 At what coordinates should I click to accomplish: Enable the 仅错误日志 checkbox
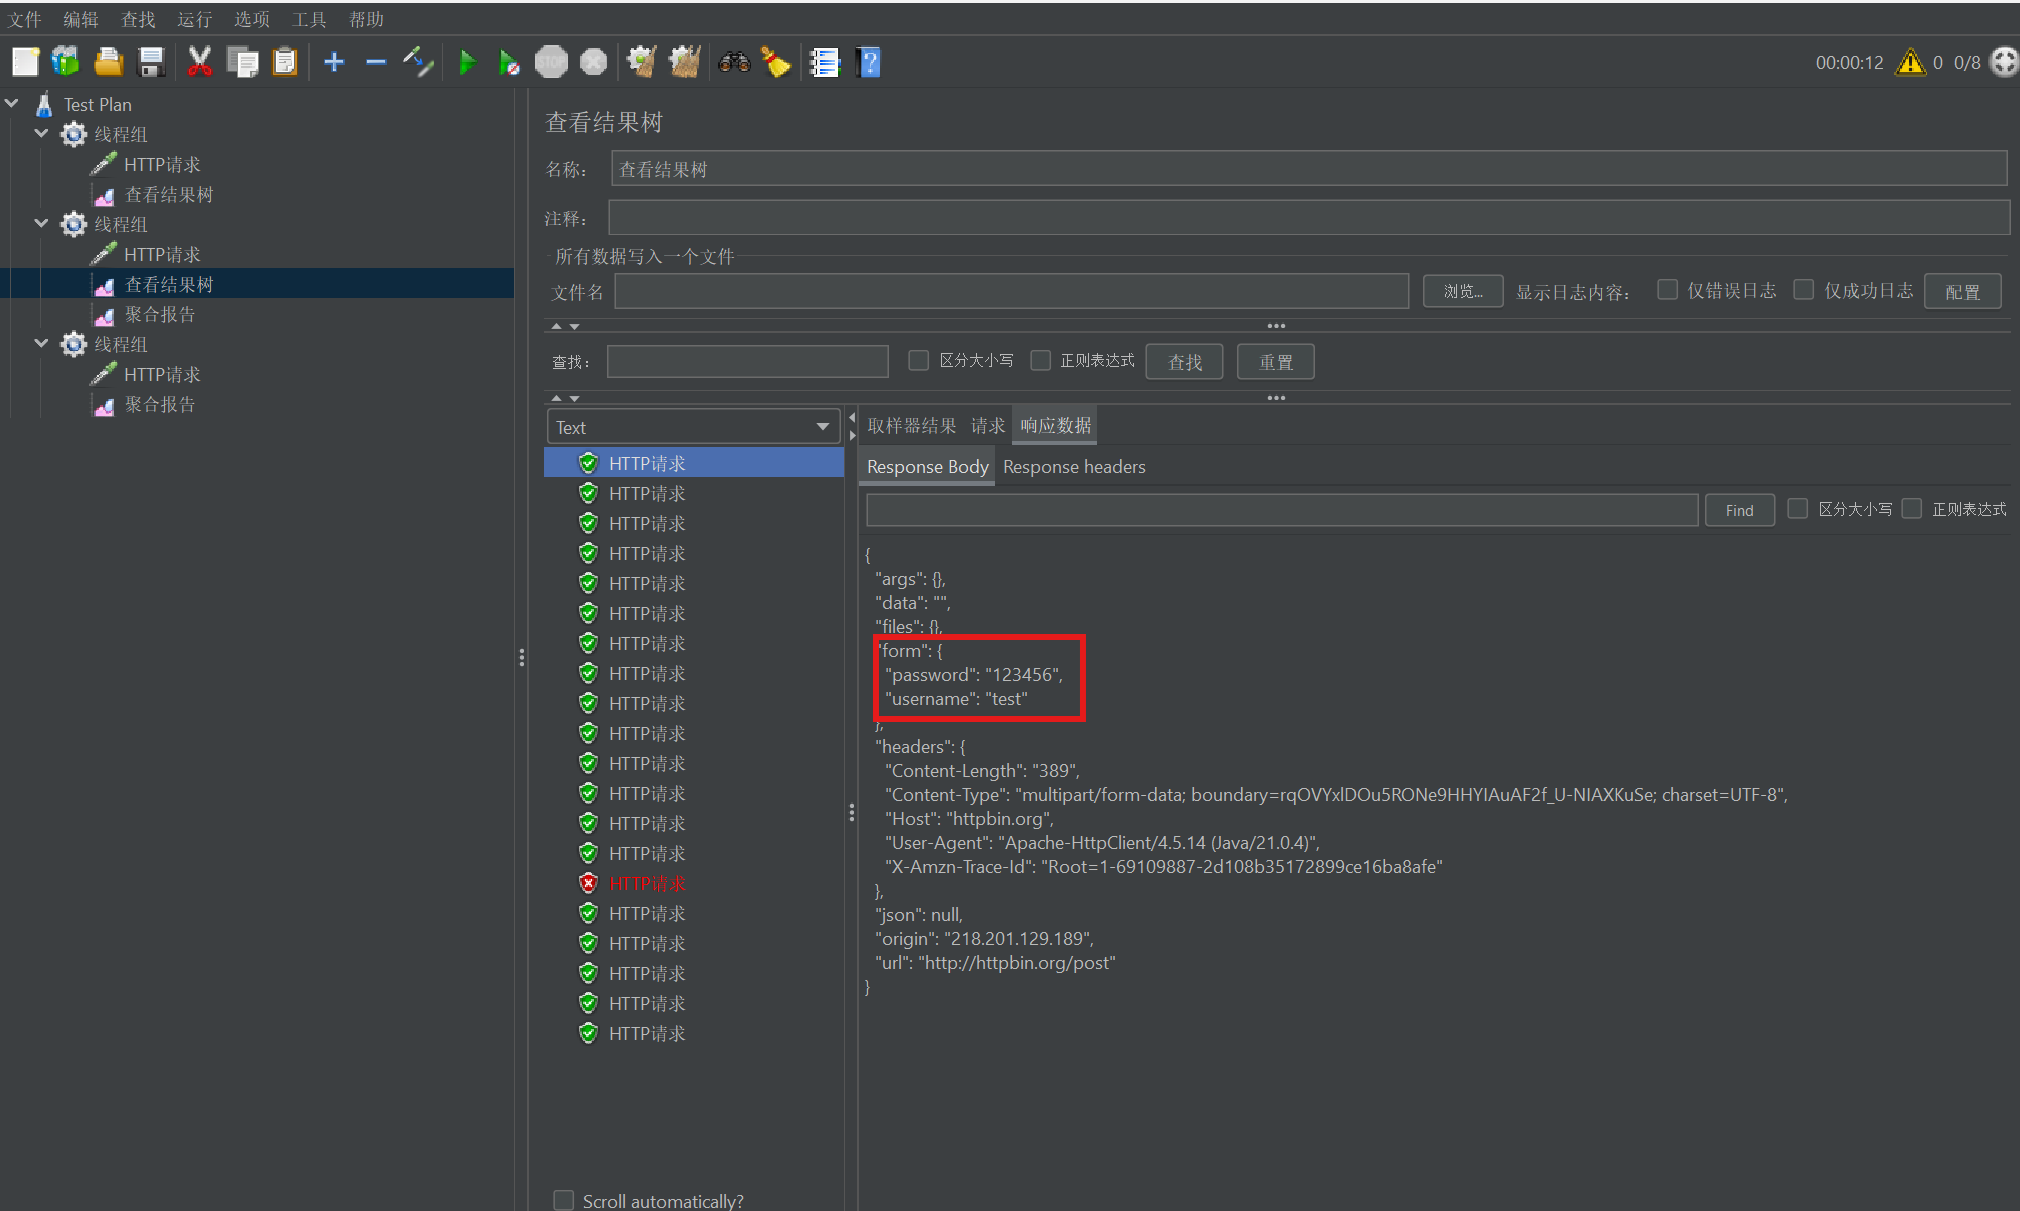[1667, 290]
